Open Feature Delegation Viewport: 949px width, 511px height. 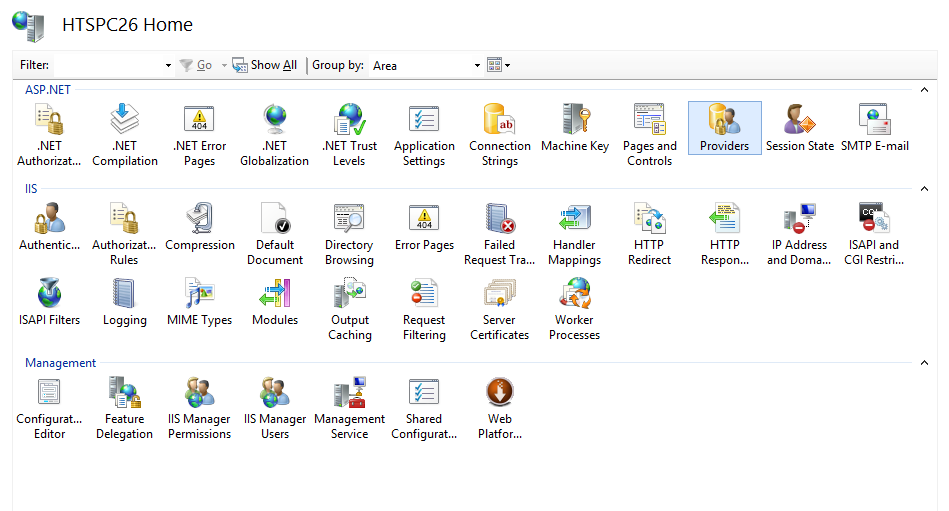tap(124, 408)
